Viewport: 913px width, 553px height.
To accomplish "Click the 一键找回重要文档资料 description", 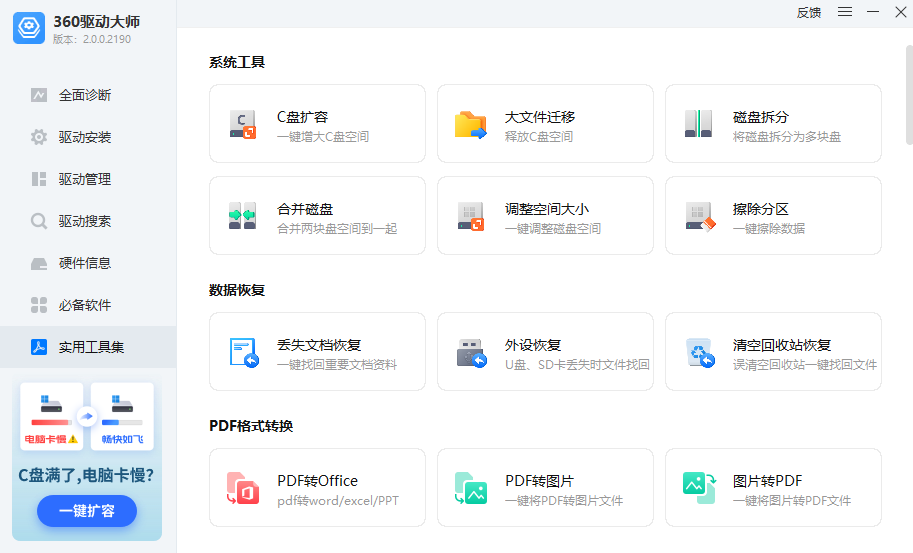I will (337, 365).
